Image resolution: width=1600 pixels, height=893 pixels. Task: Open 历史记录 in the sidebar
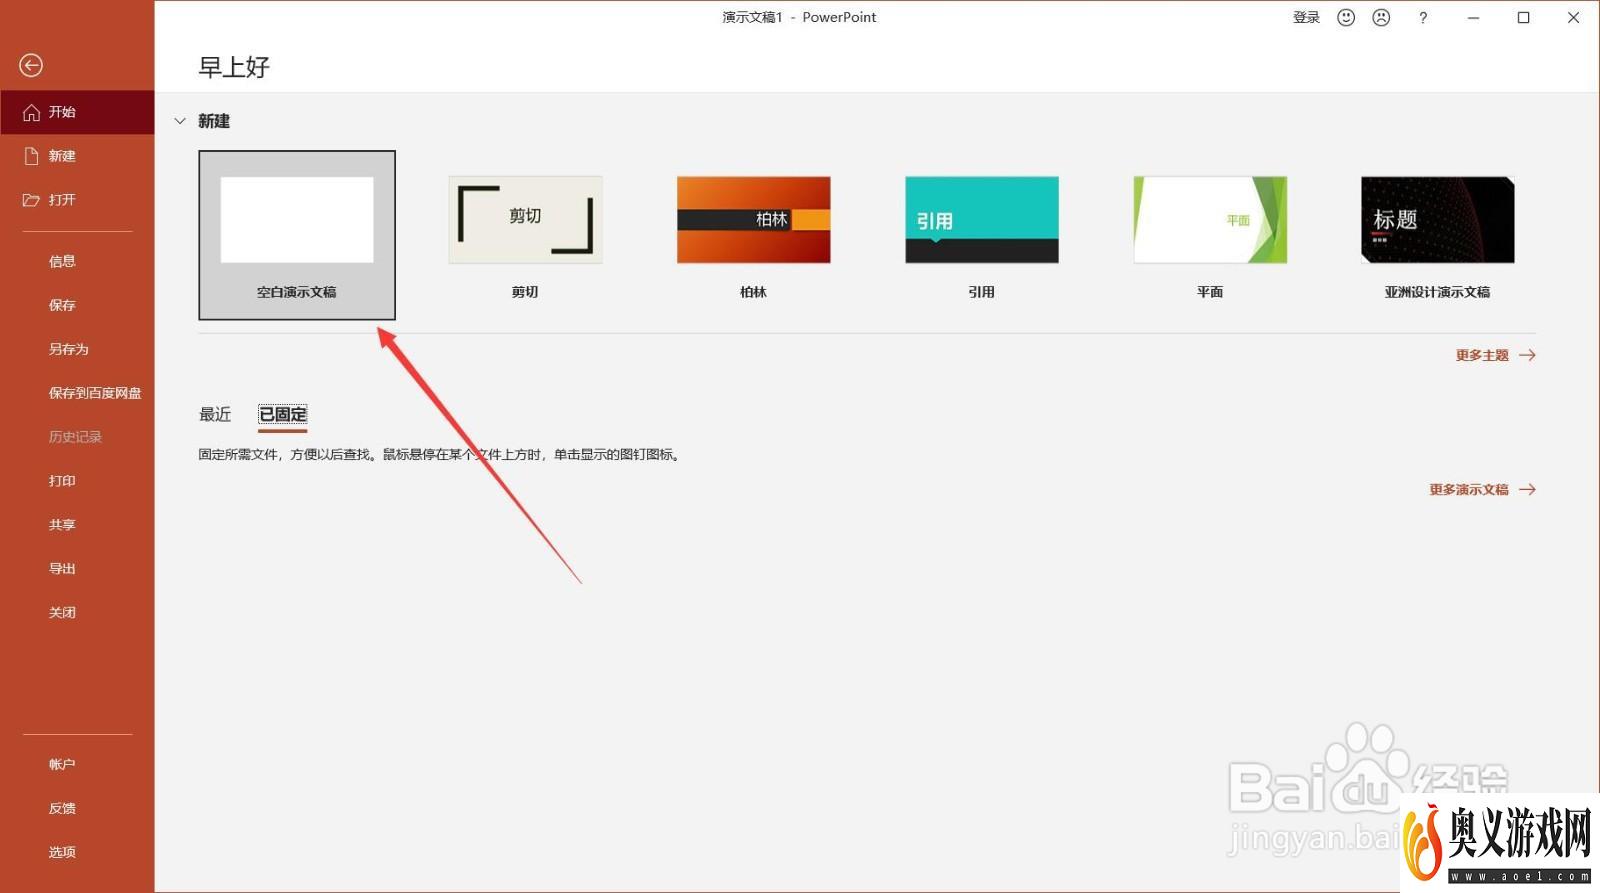pyautogui.click(x=75, y=437)
